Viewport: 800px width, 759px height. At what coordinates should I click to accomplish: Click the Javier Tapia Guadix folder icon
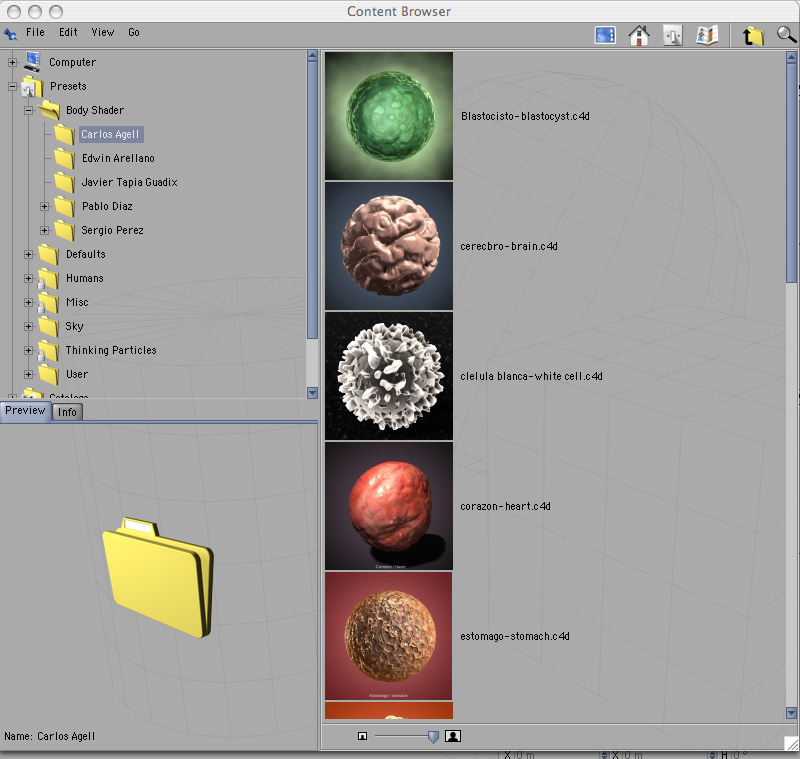point(65,183)
